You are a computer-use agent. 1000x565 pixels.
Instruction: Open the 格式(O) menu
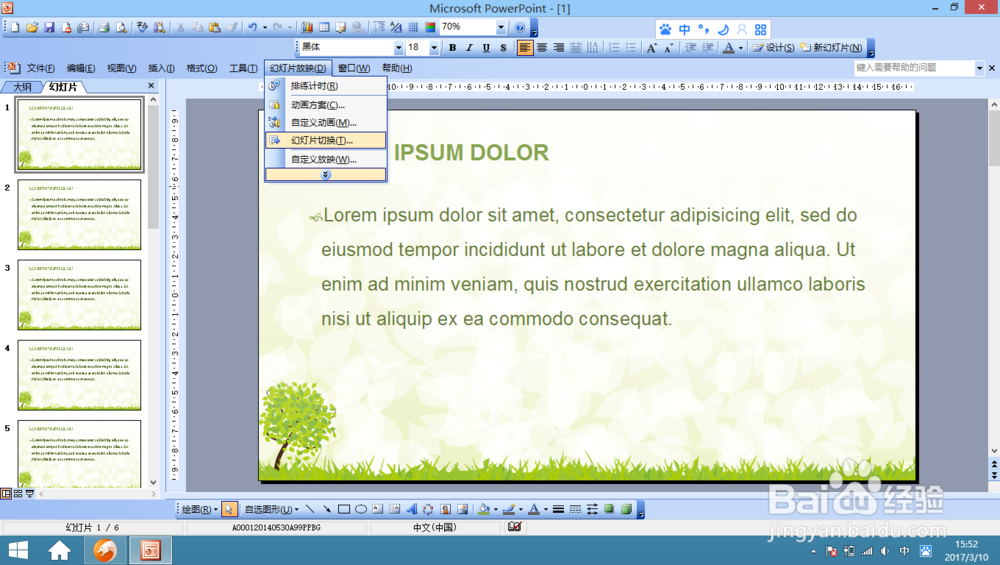pyautogui.click(x=202, y=68)
